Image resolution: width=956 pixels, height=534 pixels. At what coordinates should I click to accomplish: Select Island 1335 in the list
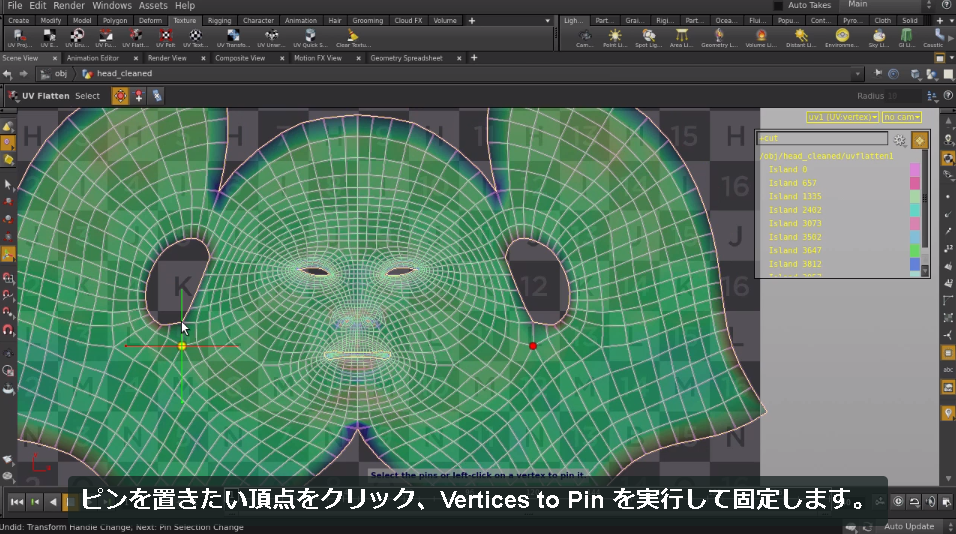pyautogui.click(x=794, y=196)
